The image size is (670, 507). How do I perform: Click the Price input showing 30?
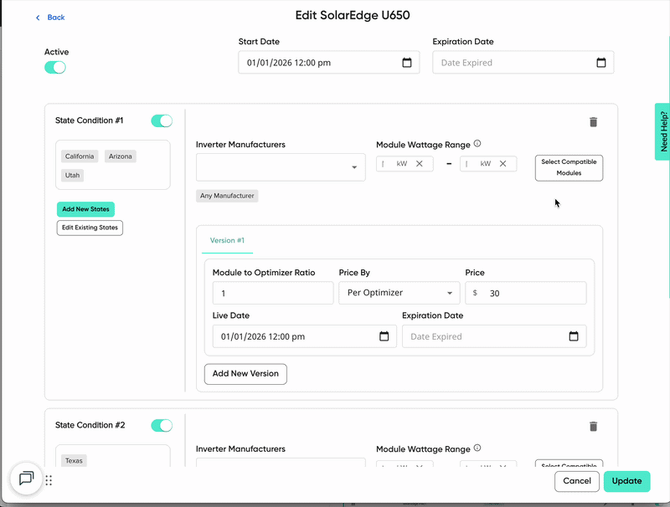(x=526, y=293)
